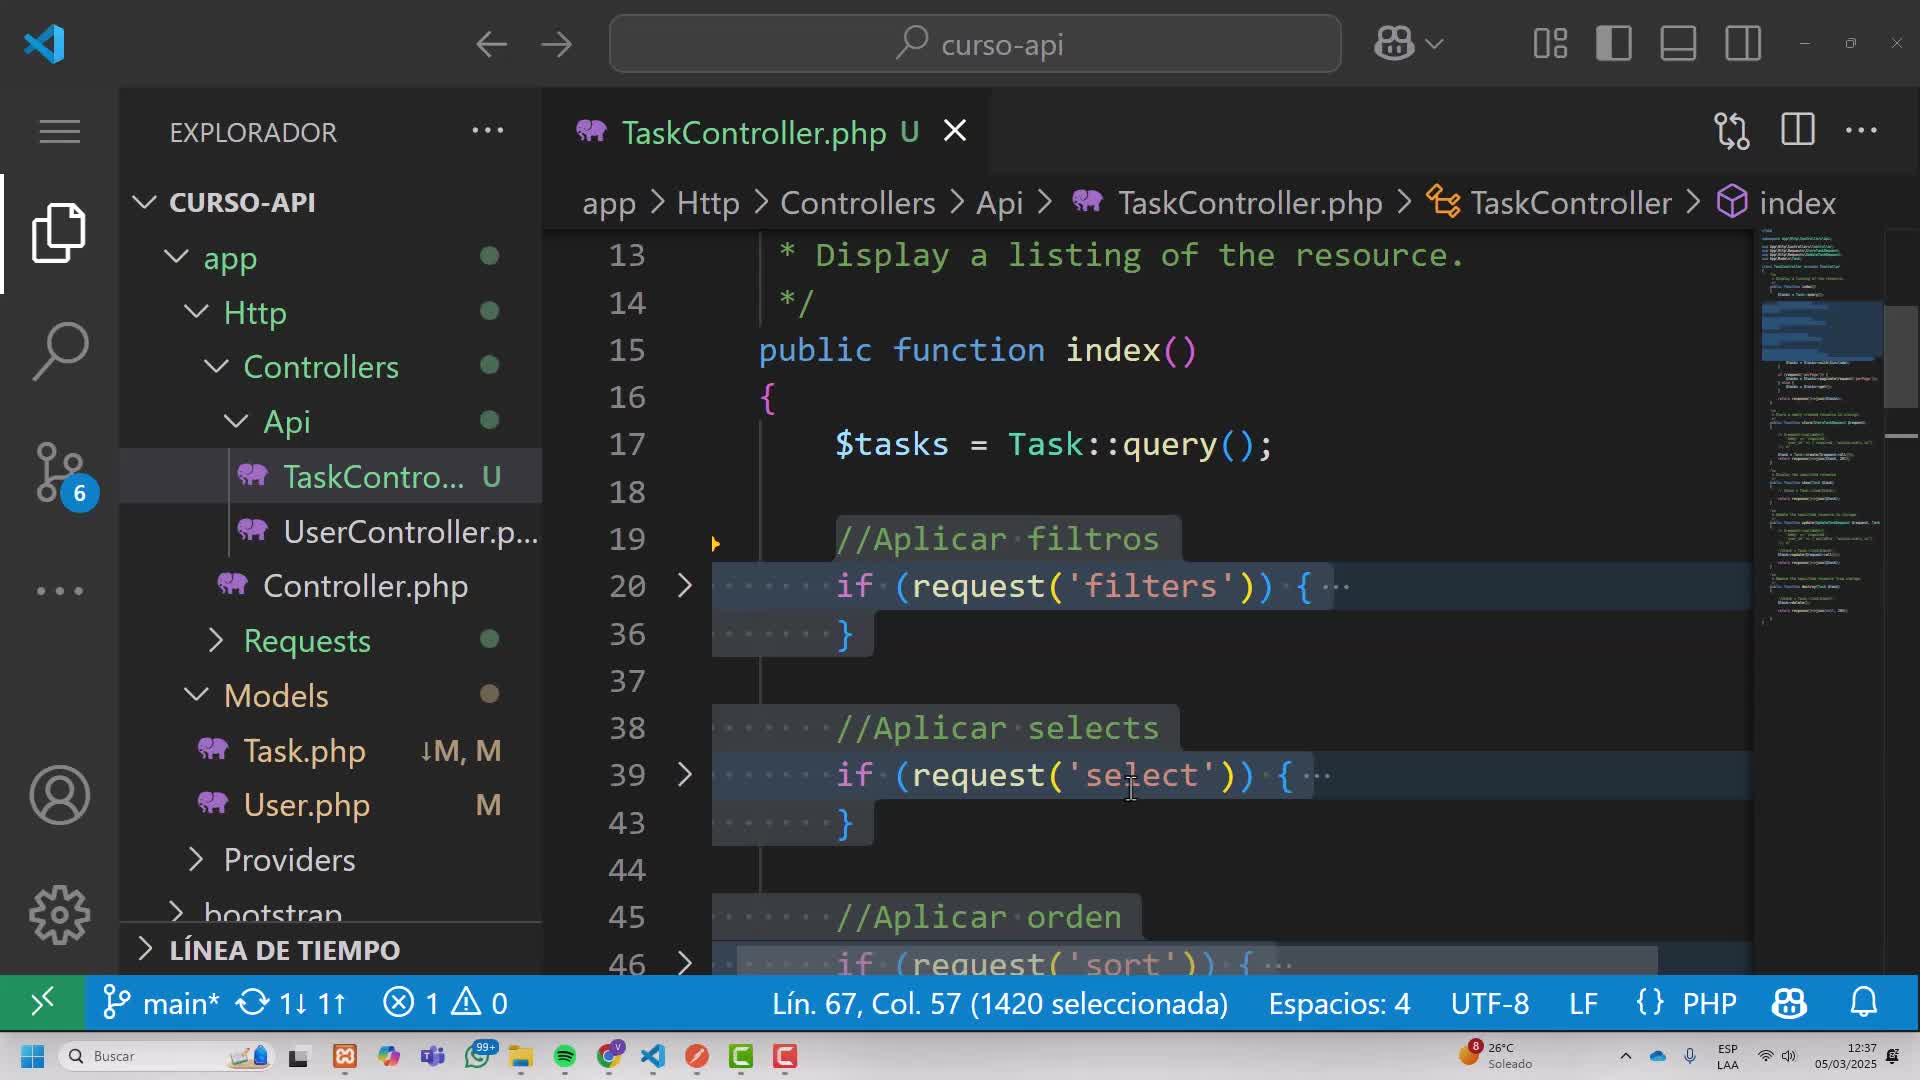The height and width of the screenshot is (1080, 1920).
Task: Expand the folded if filters block
Action: pos(685,586)
